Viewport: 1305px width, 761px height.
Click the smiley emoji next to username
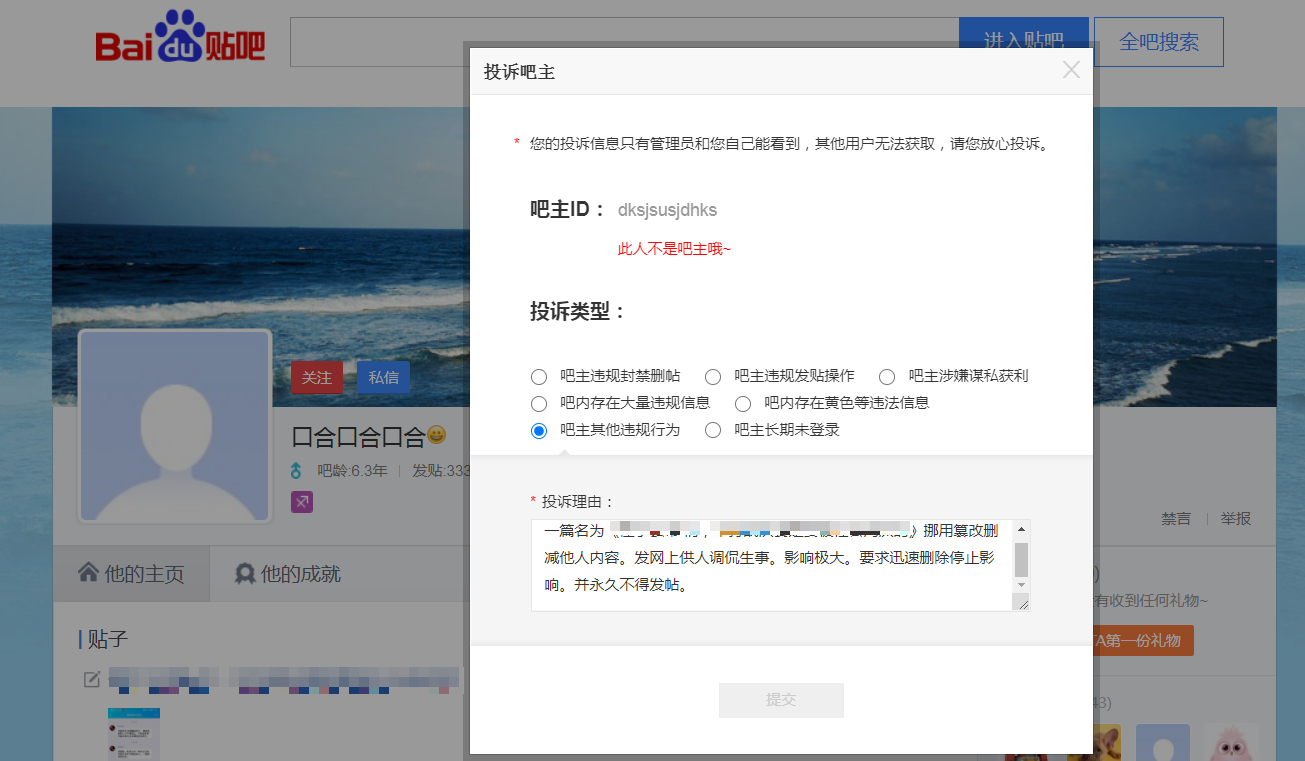tap(436, 435)
